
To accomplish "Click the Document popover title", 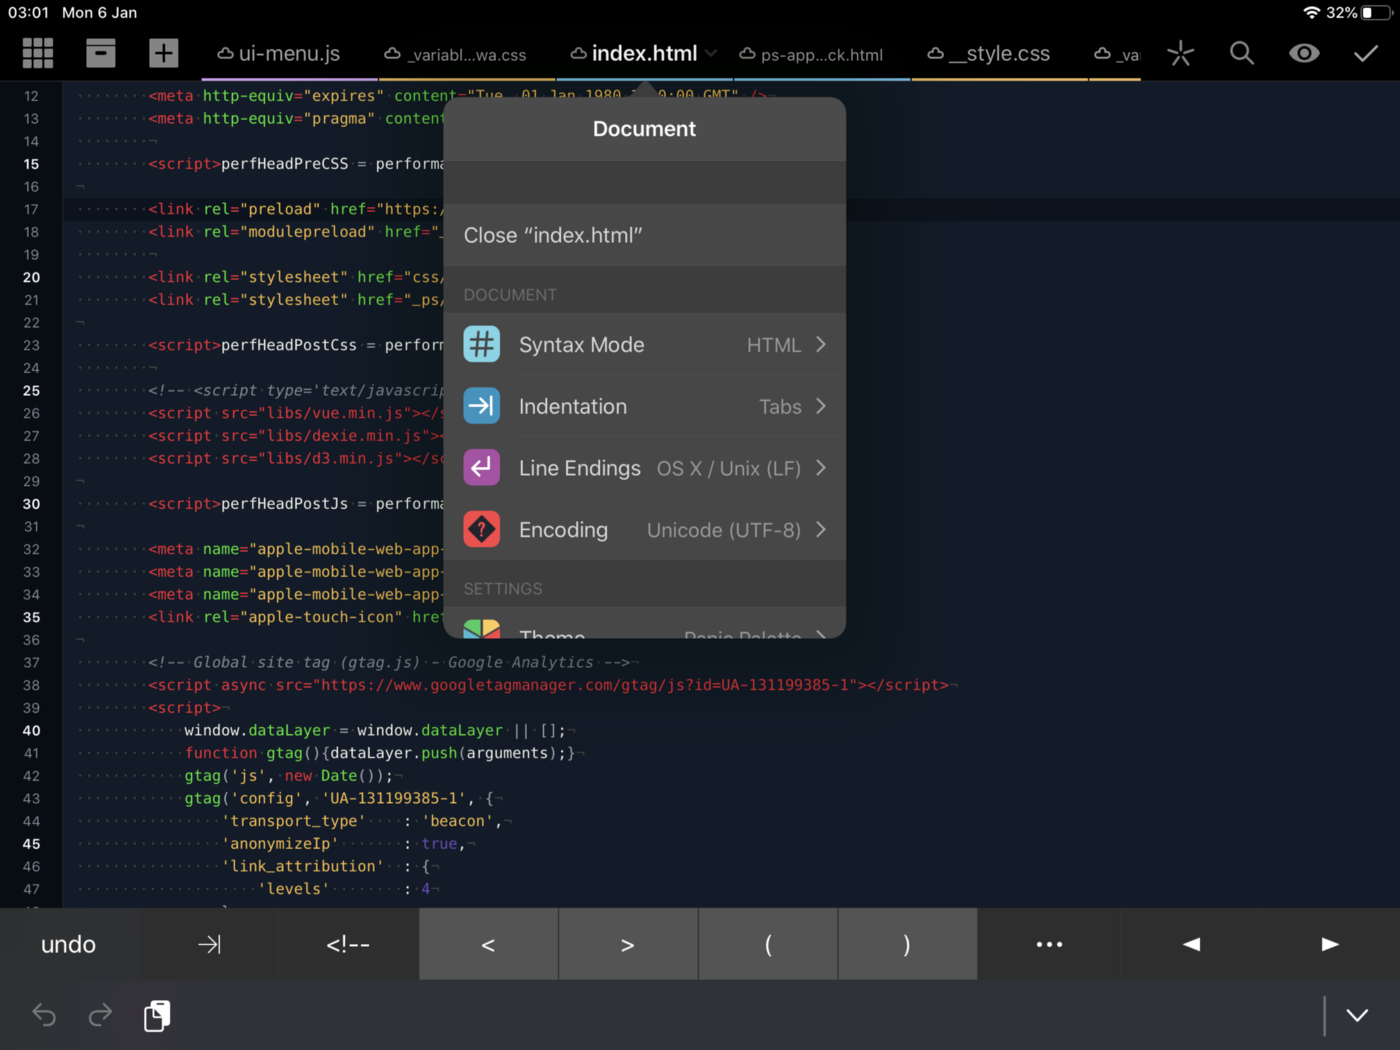I will pos(644,129).
